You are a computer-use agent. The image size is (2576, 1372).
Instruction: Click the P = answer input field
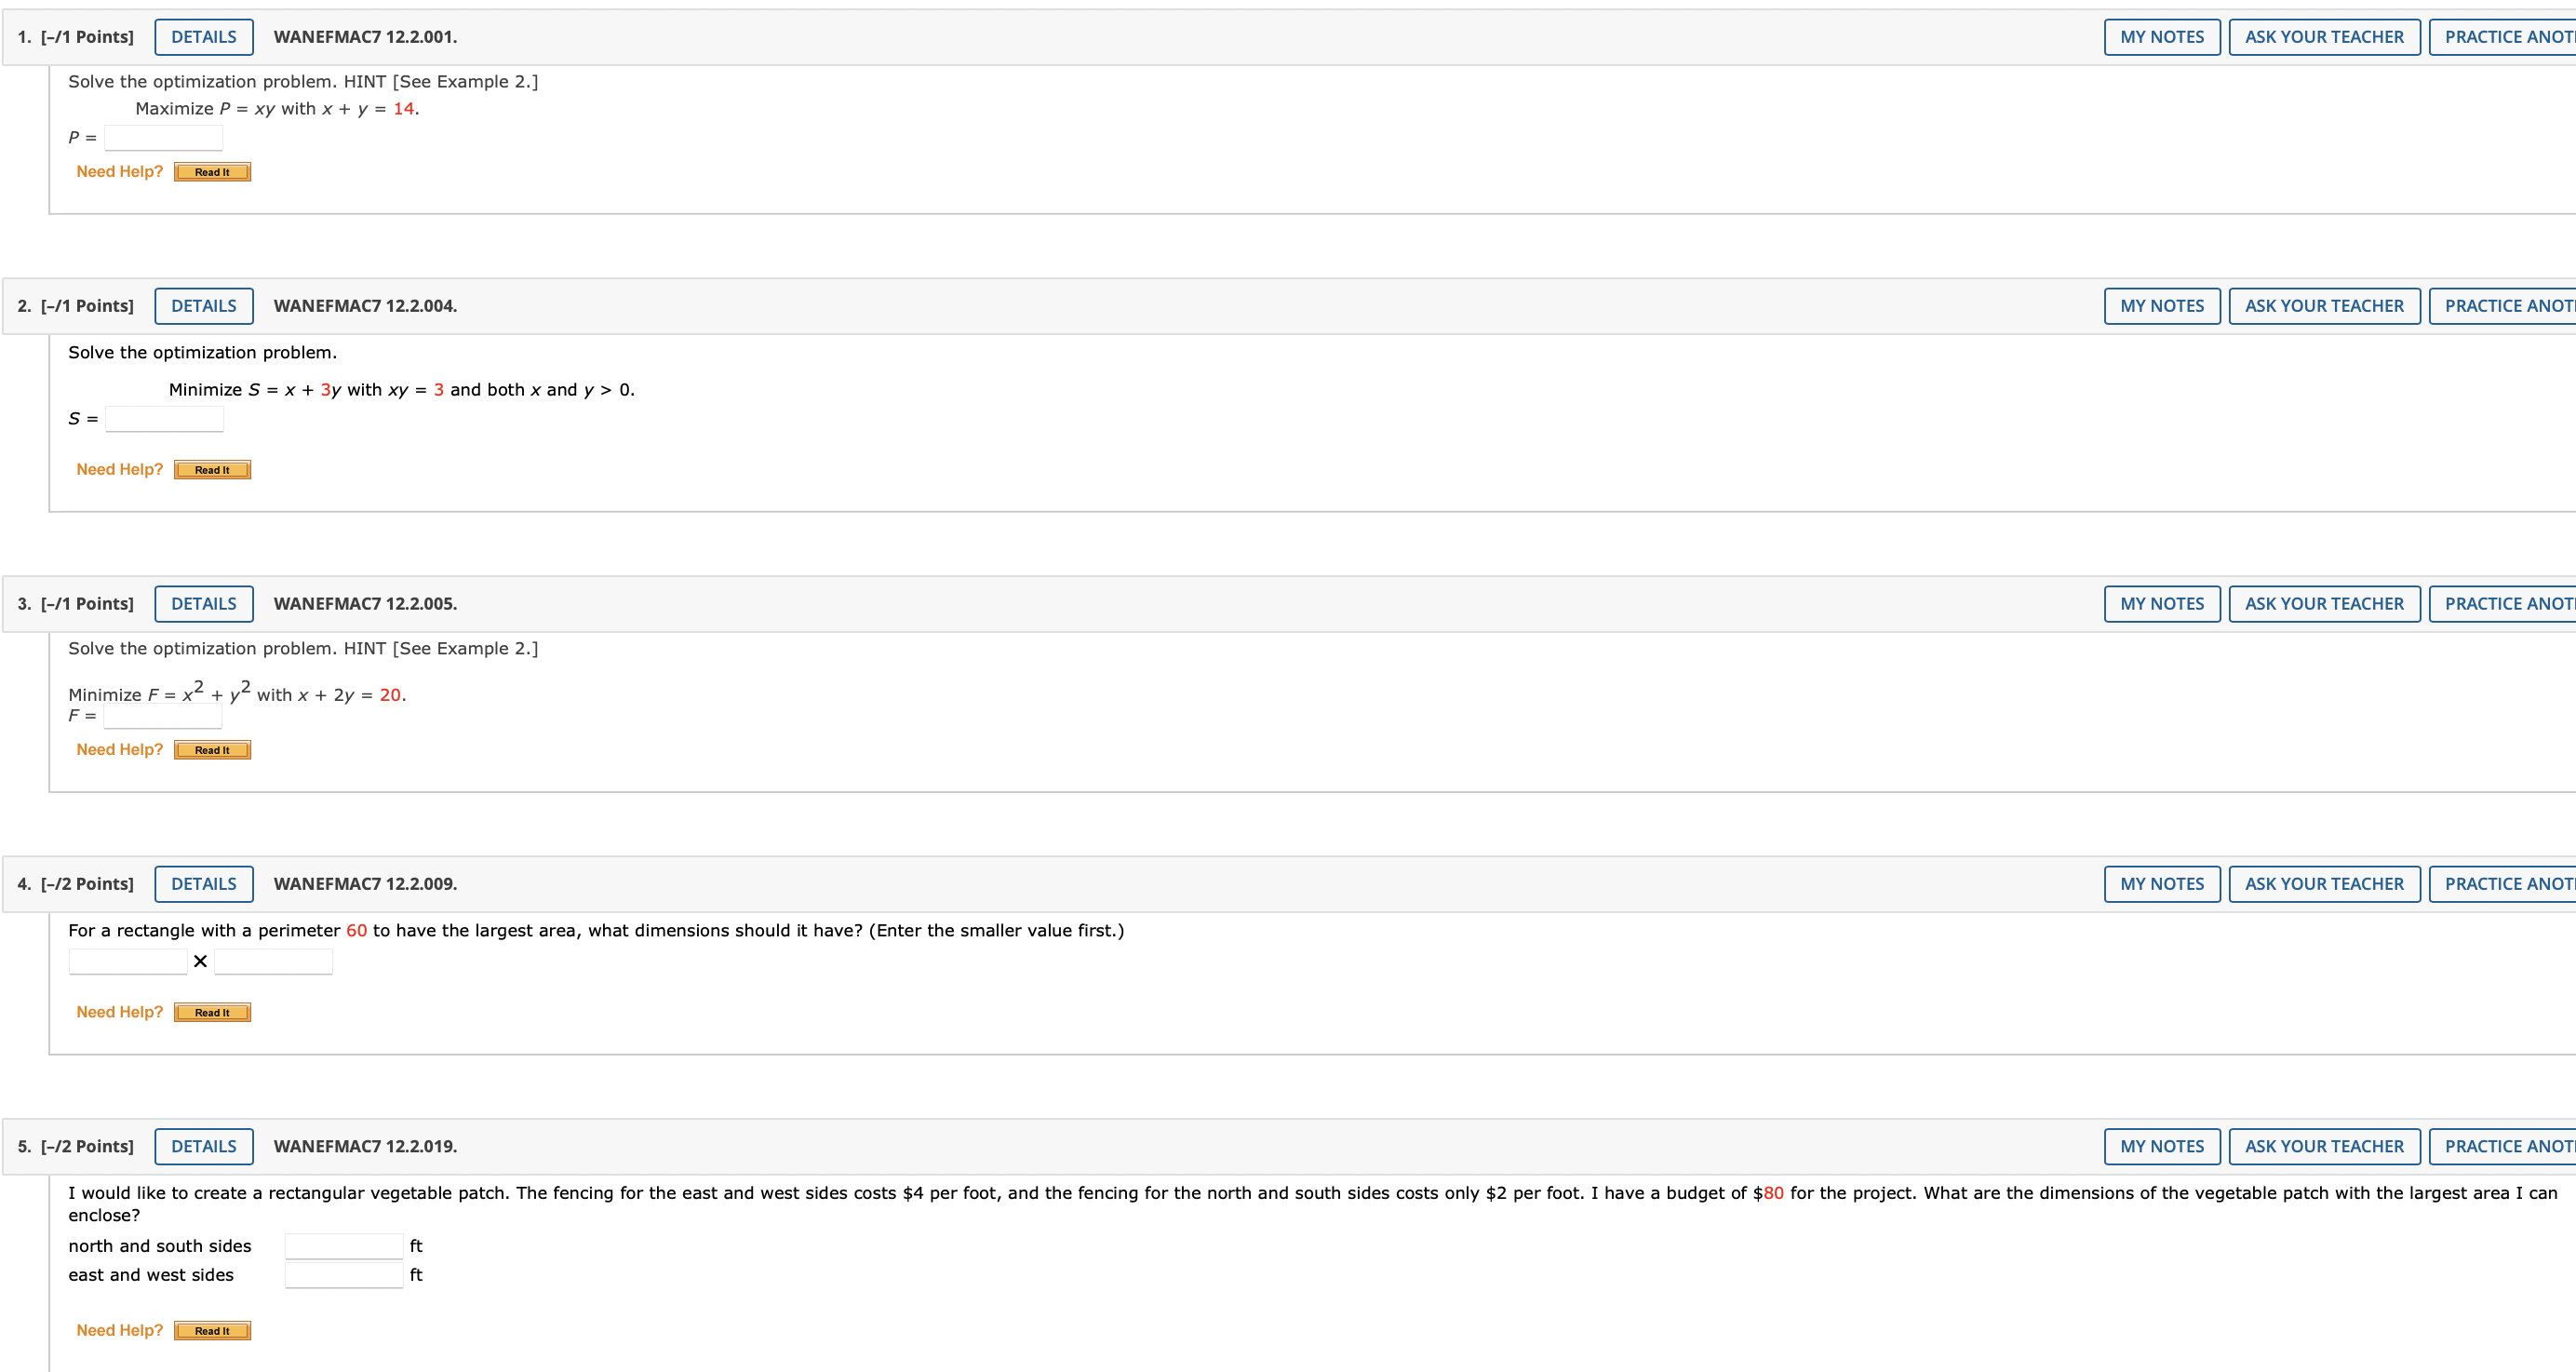(x=162, y=137)
